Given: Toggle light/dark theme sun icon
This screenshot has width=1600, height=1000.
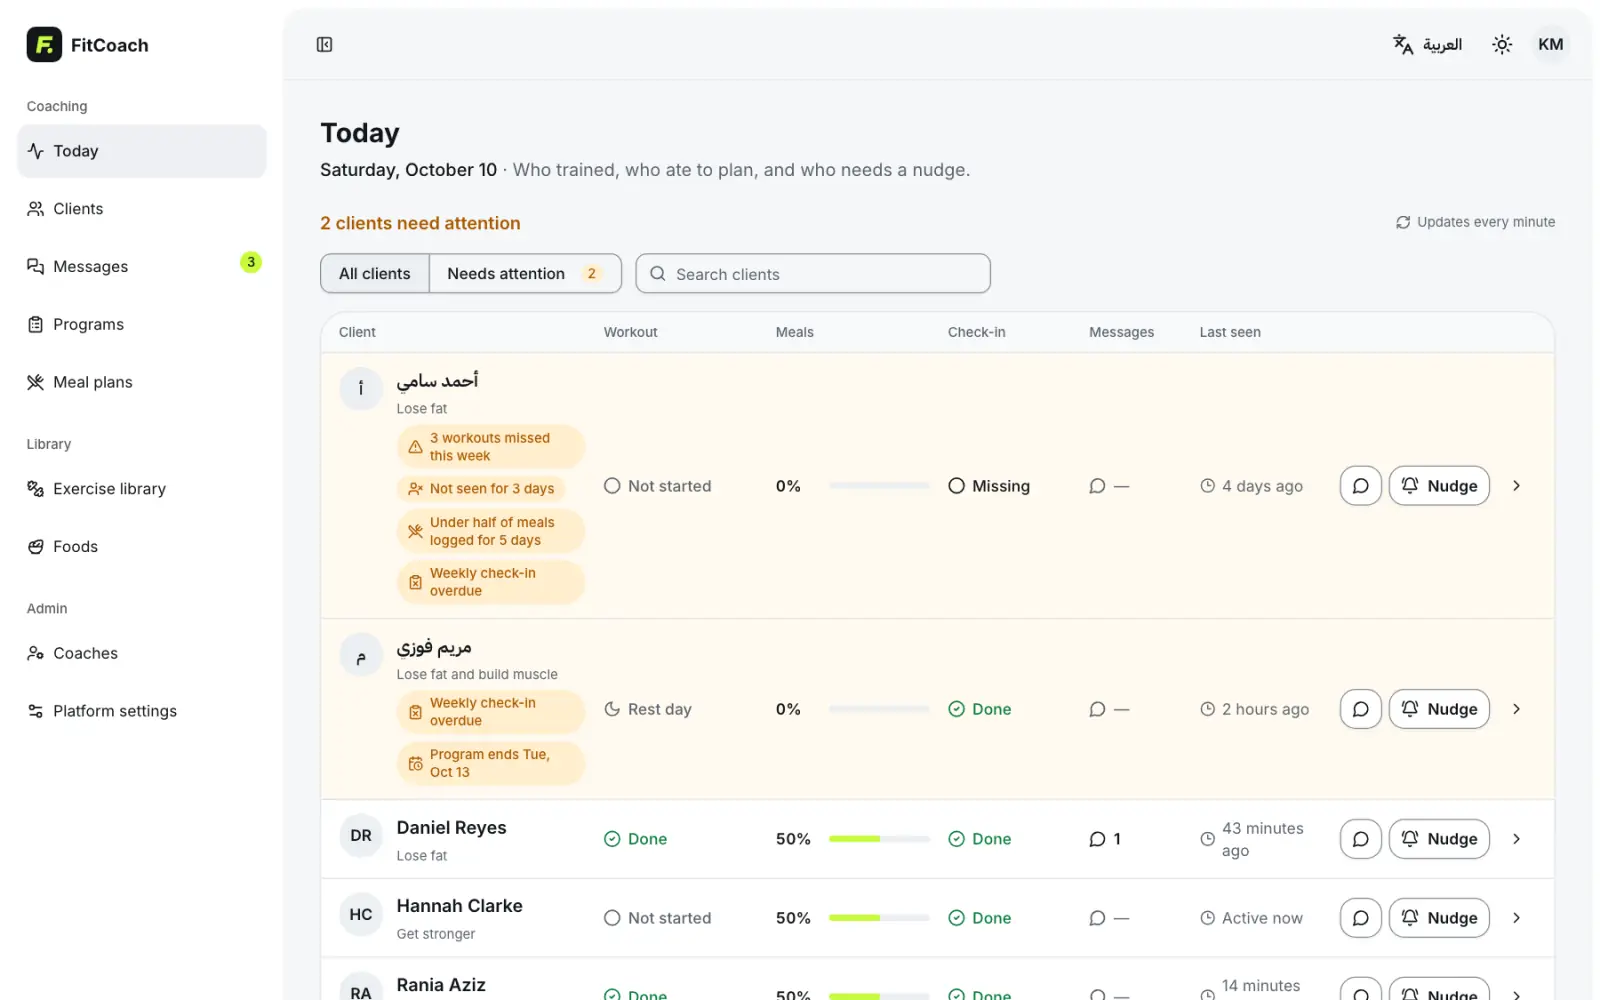Looking at the screenshot, I should click(x=1502, y=44).
